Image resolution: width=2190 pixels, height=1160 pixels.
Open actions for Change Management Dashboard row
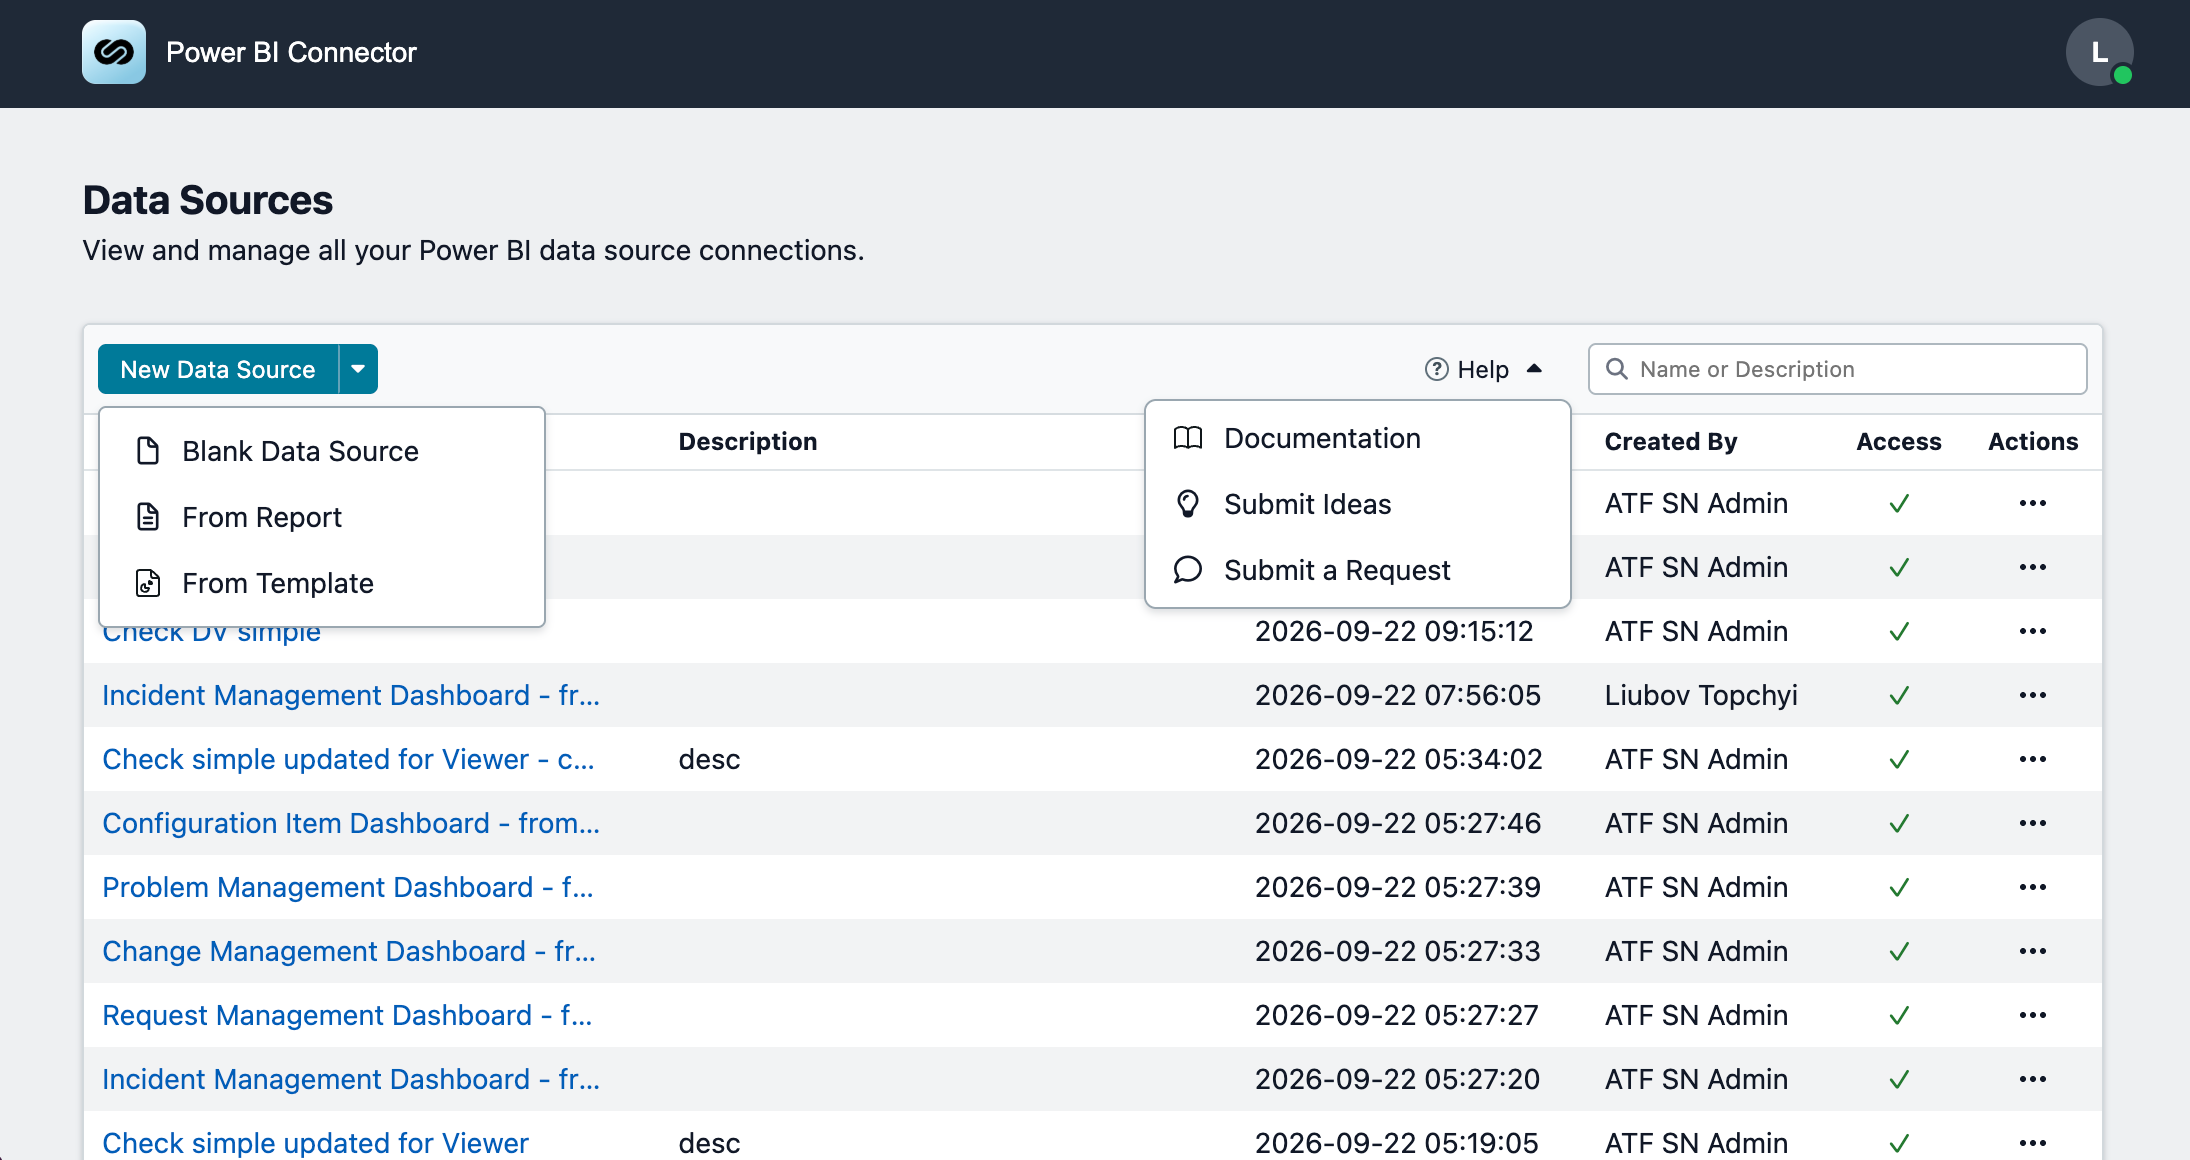(x=2033, y=951)
